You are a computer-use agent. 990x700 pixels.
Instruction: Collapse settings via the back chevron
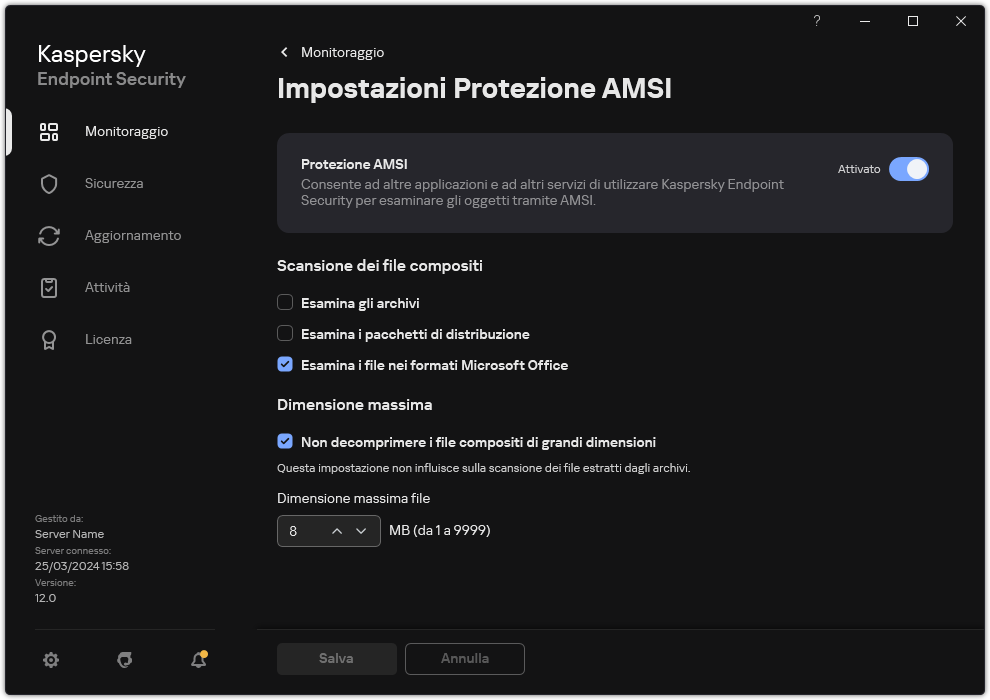pyautogui.click(x=284, y=52)
